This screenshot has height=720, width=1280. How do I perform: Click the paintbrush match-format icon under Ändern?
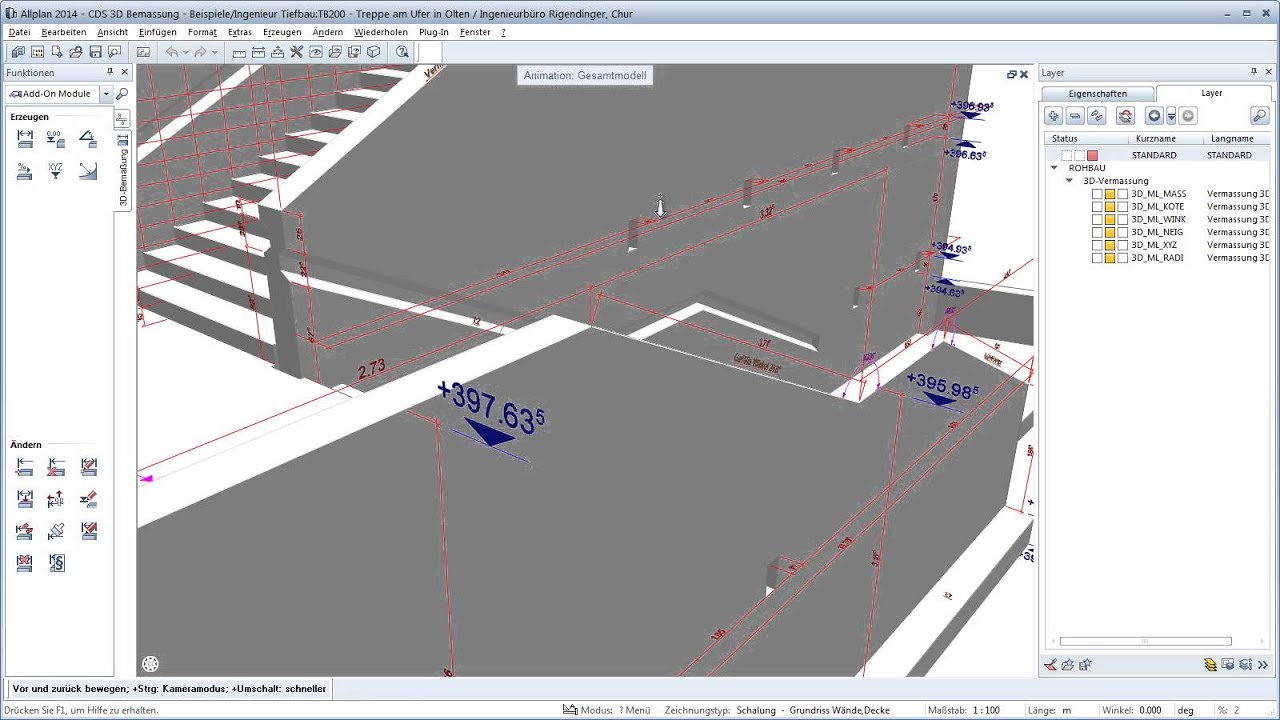point(56,531)
